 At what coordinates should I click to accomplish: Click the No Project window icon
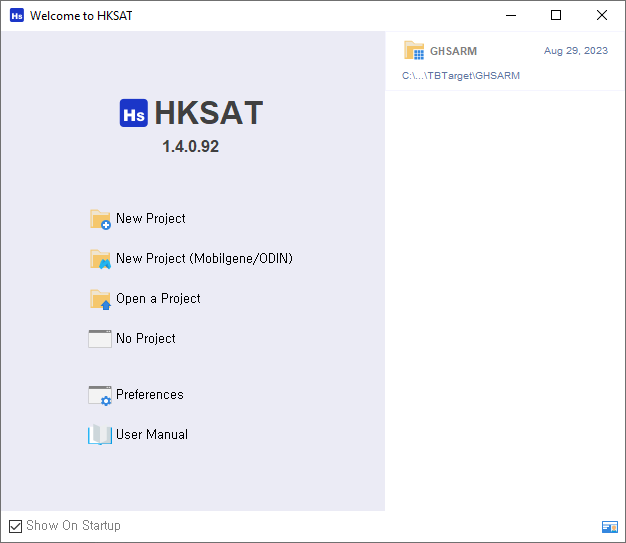click(x=100, y=339)
